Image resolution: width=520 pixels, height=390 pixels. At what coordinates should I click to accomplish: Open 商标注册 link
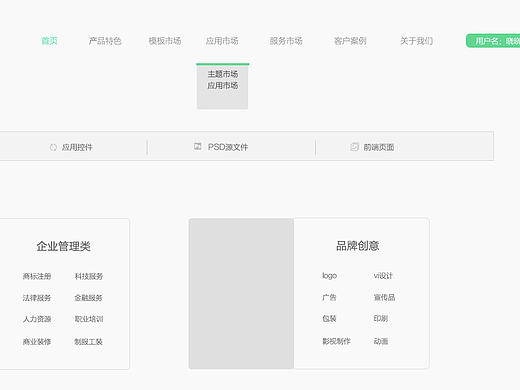37,276
